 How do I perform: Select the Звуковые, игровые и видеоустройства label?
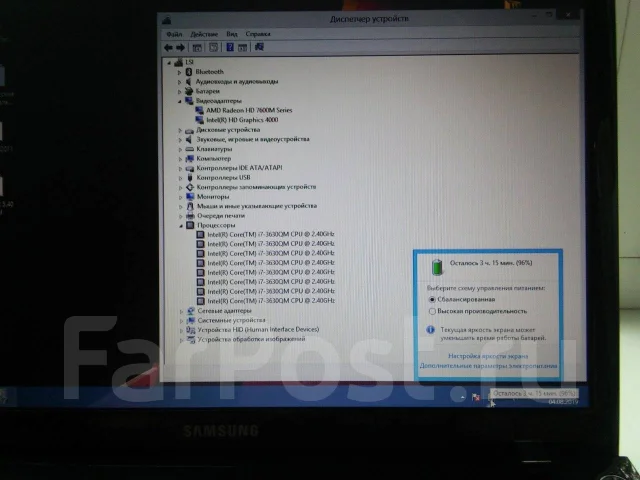click(x=253, y=139)
